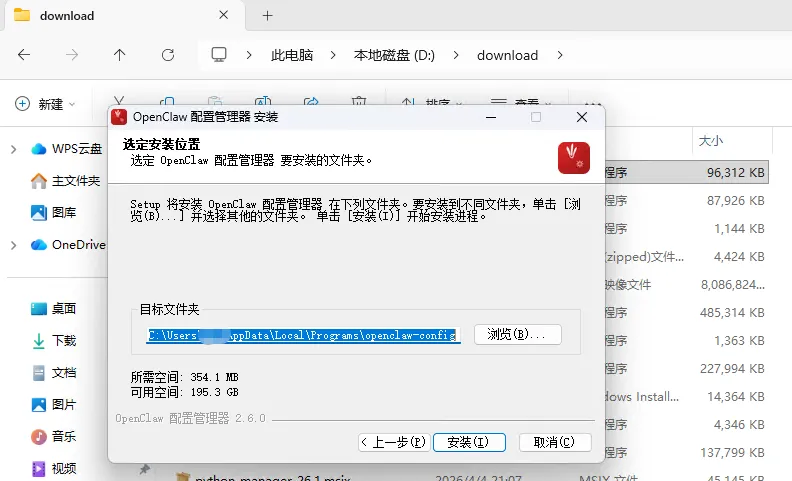This screenshot has height=481, width=792.
Task: Close the download tab
Action: pos(223,15)
